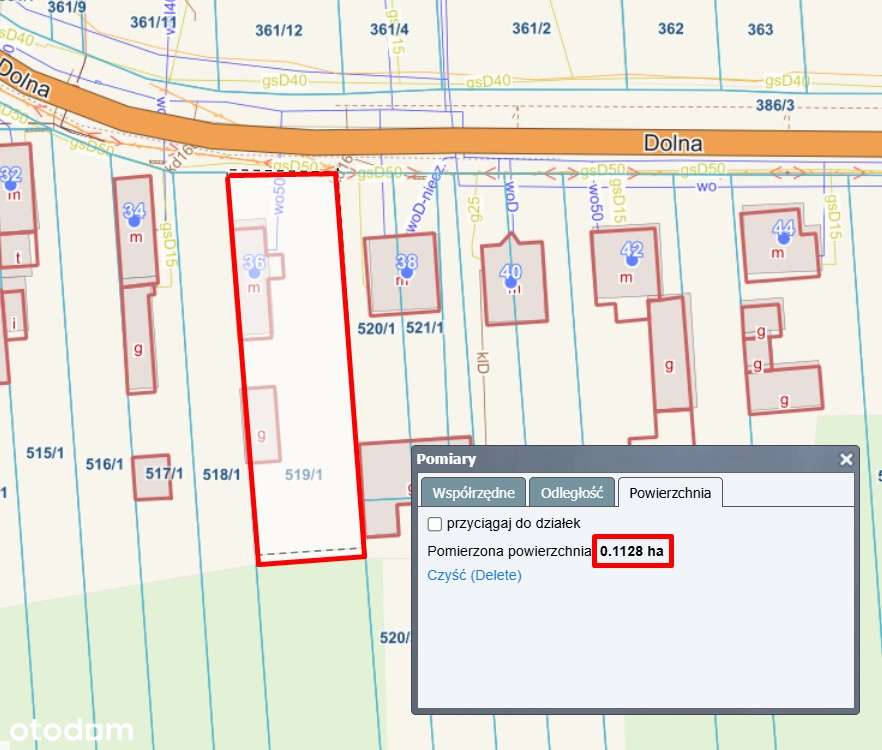Switch to the Współrzędne tab
The image size is (882, 750).
click(473, 492)
